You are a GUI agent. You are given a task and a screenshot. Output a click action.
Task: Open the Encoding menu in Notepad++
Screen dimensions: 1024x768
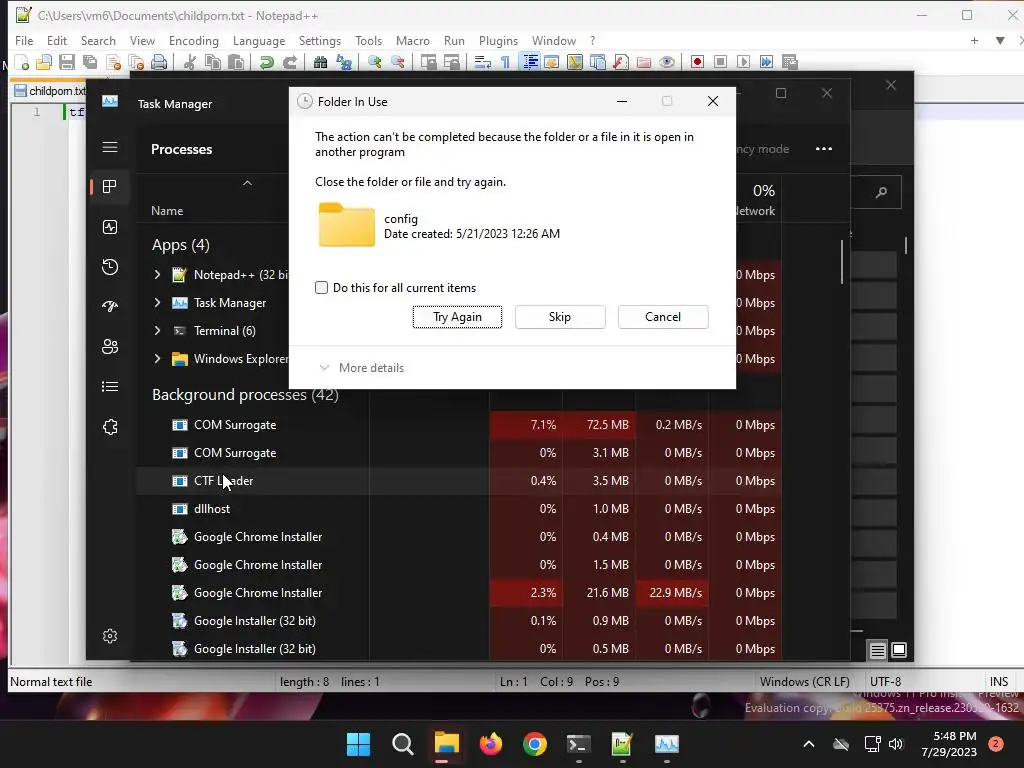(193, 40)
